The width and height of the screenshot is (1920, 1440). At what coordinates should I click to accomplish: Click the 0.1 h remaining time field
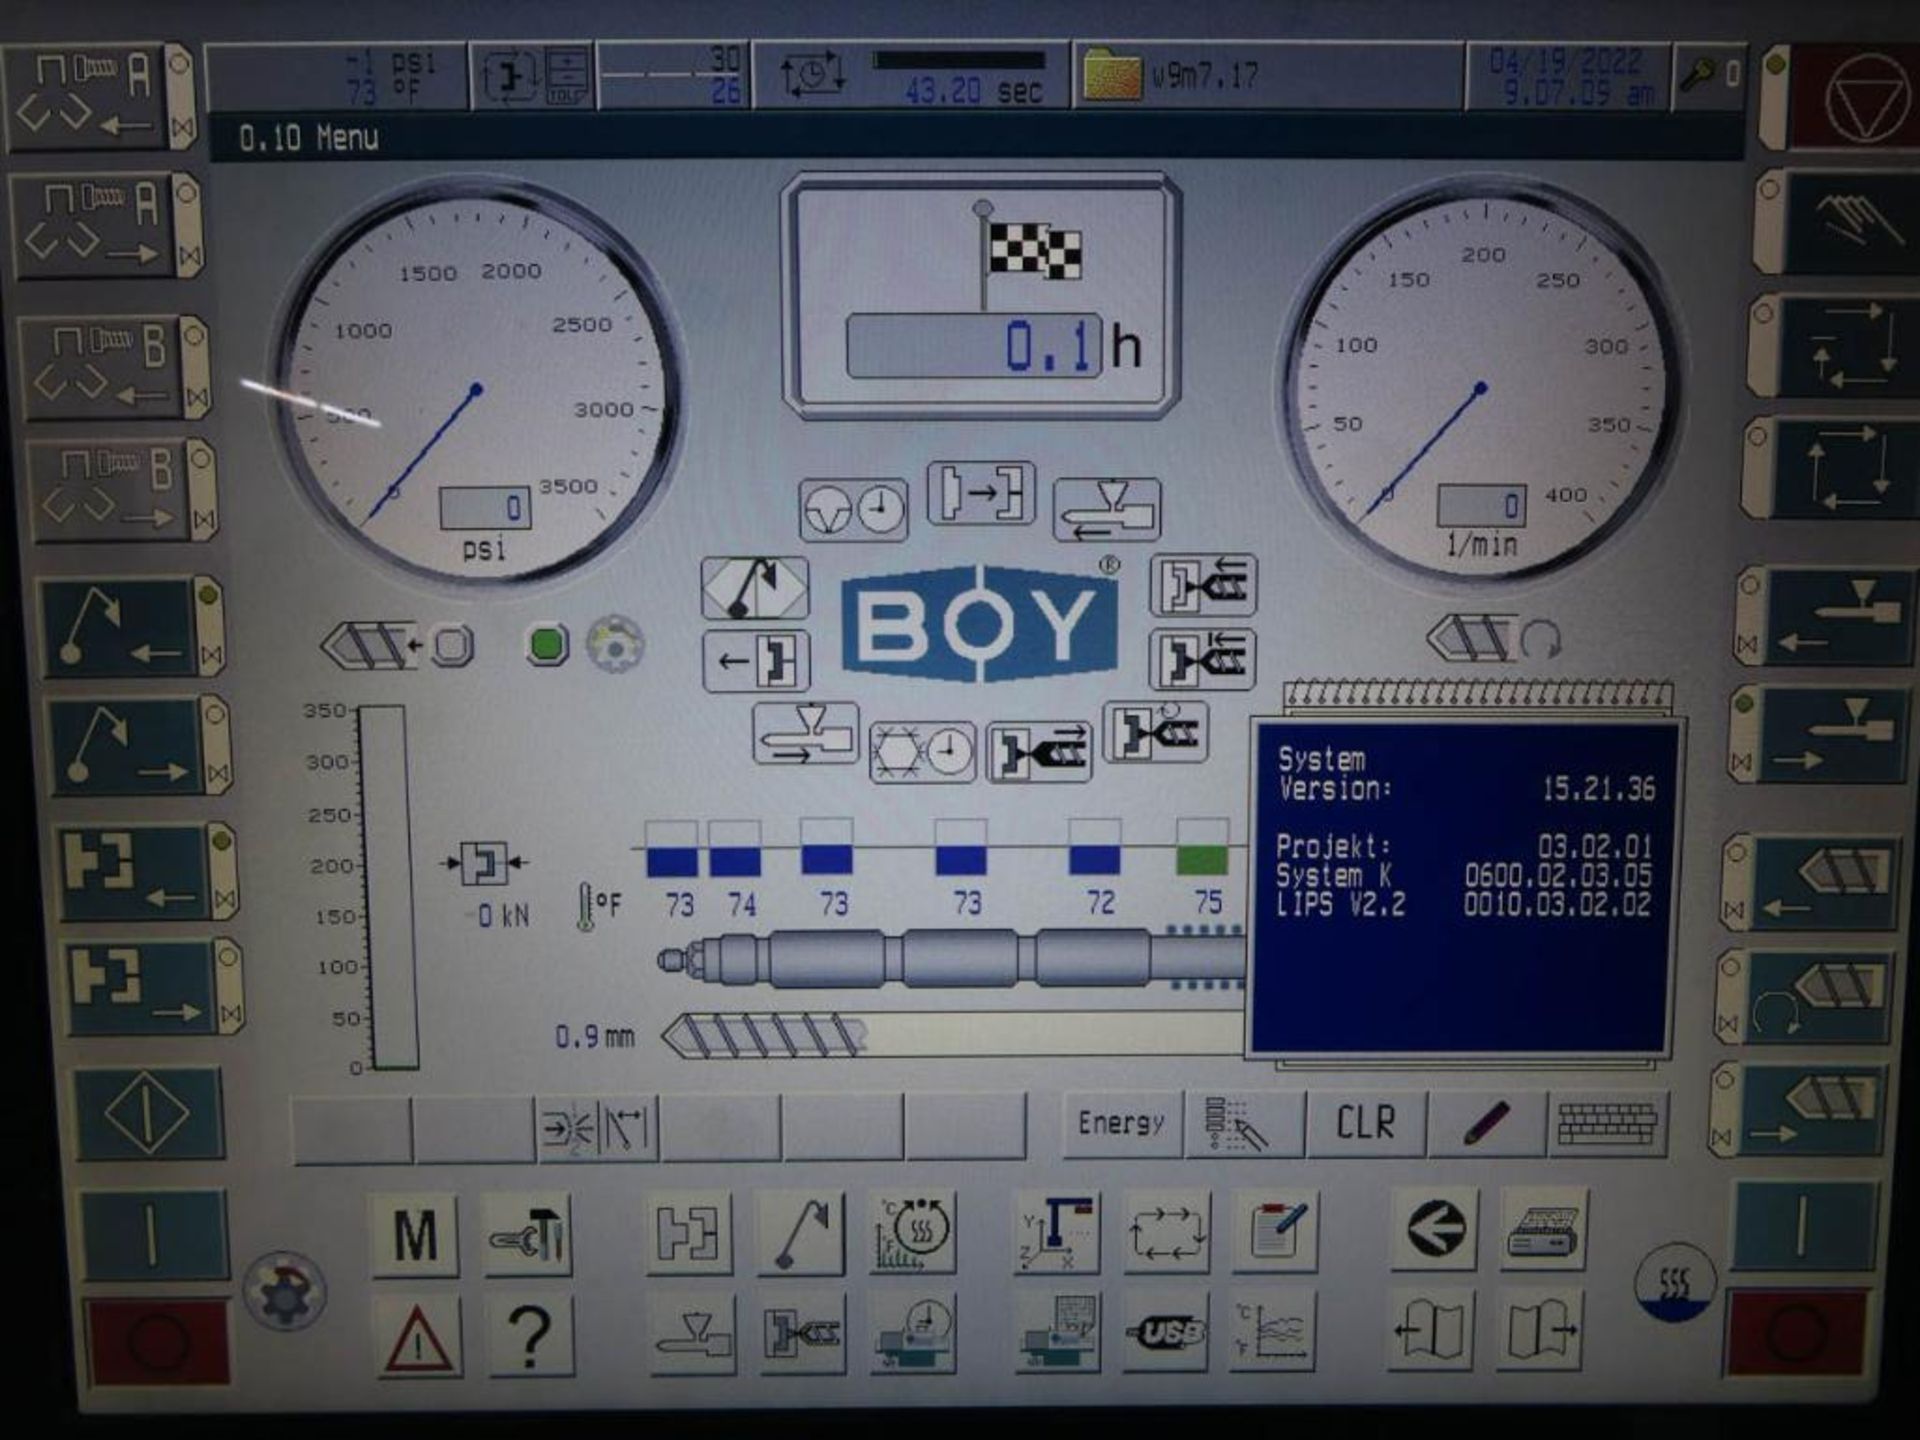[x=974, y=346]
